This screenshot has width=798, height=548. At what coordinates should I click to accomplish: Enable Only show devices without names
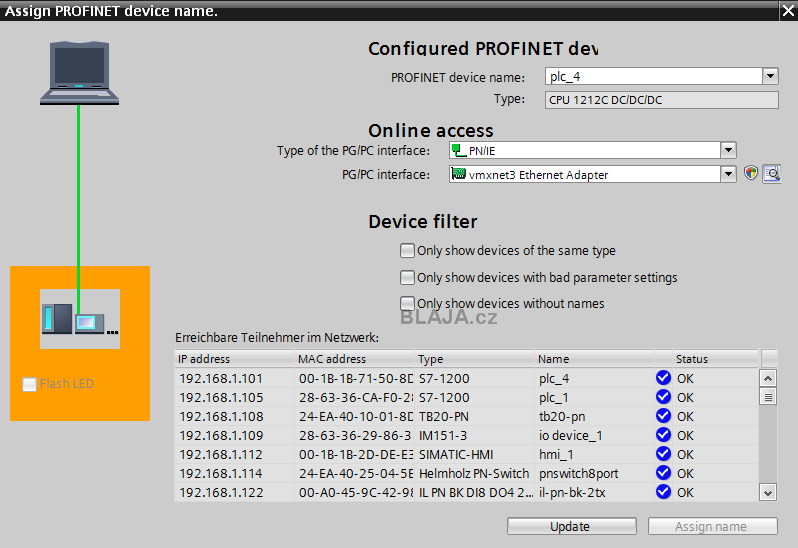(x=407, y=303)
